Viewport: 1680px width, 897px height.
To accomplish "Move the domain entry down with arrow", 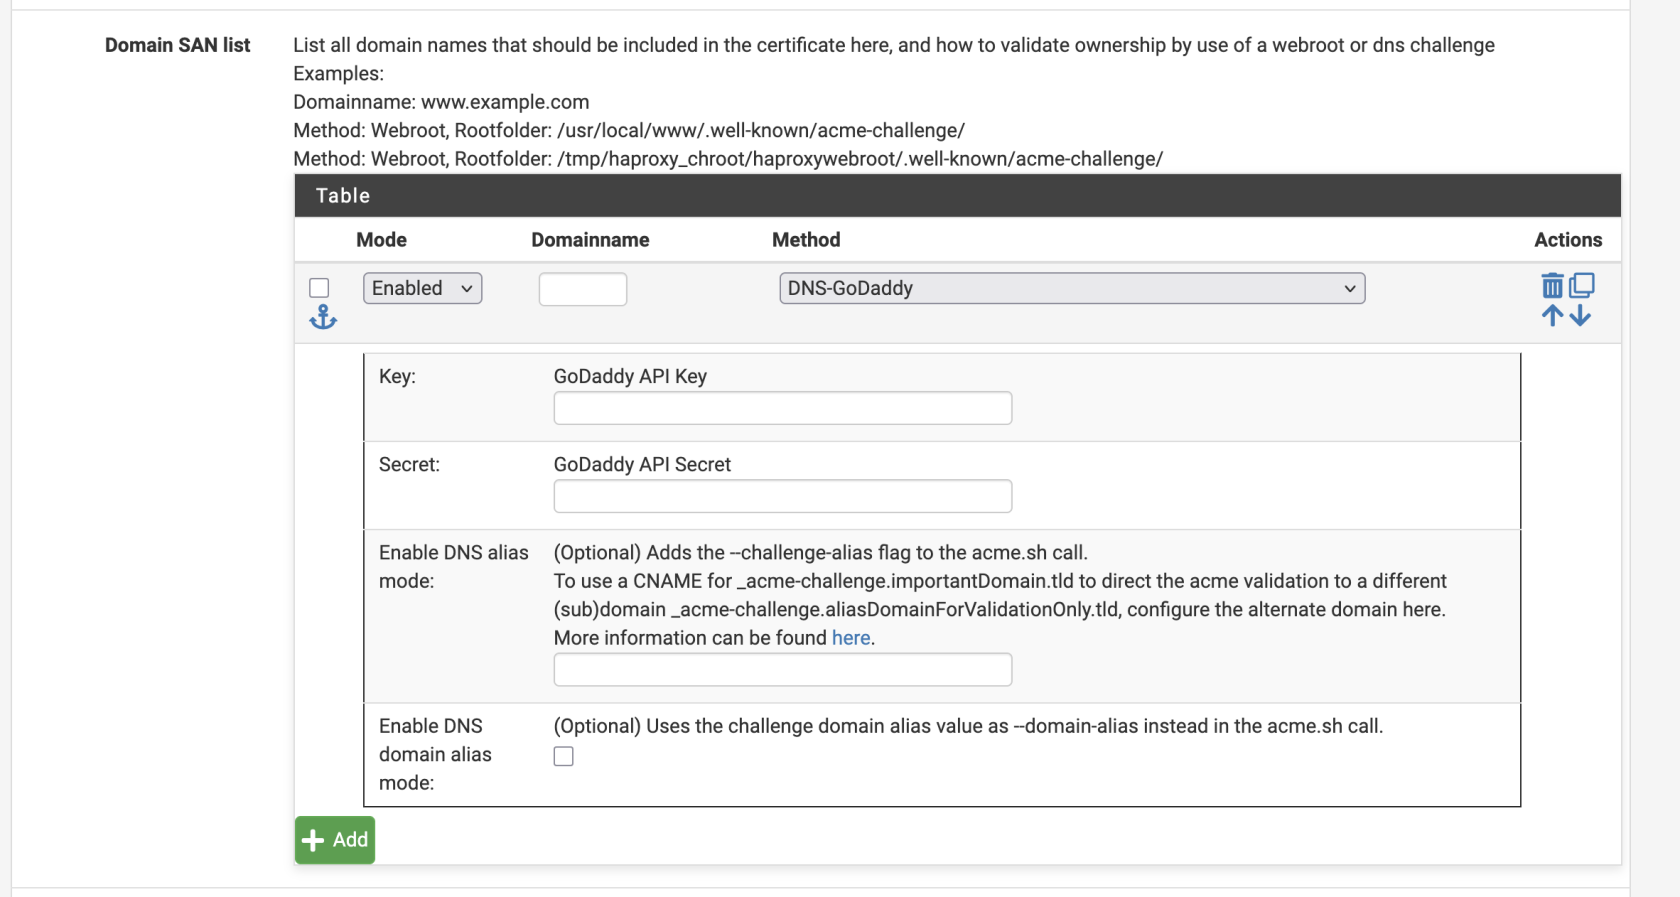I will pos(1580,316).
